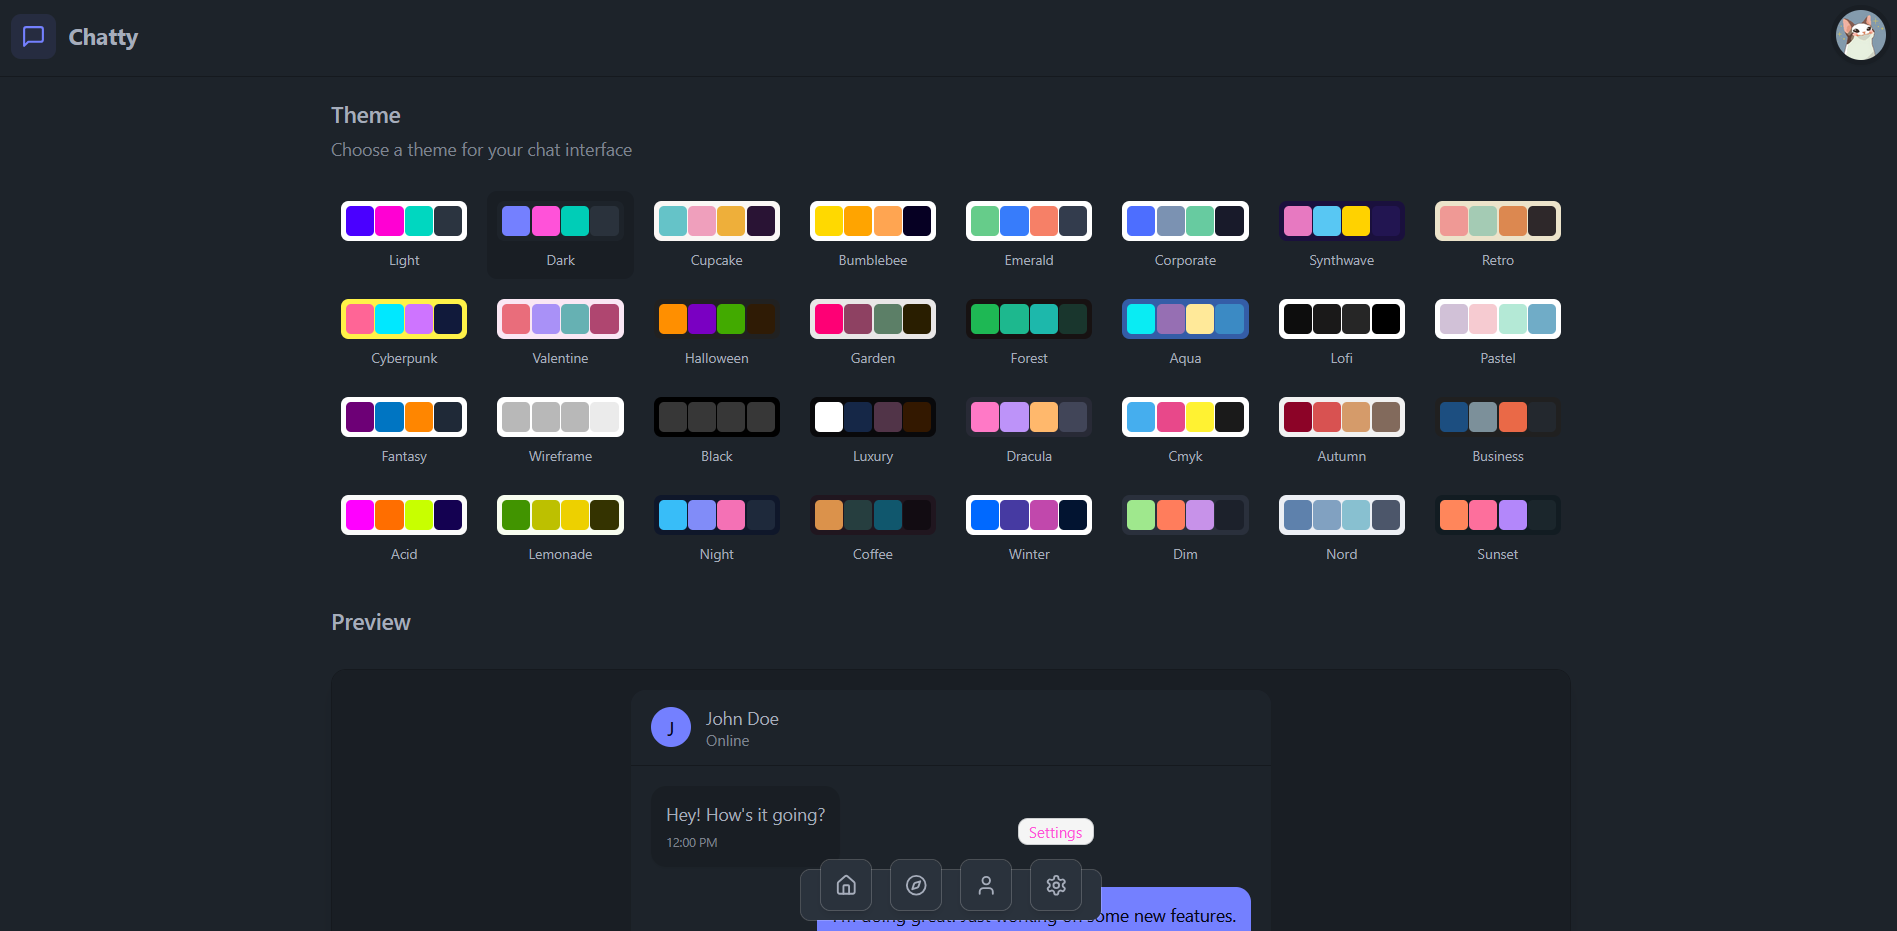Viewport: 1897px width, 931px height.
Task: Open the user profile avatar in the header
Action: pyautogui.click(x=1860, y=36)
